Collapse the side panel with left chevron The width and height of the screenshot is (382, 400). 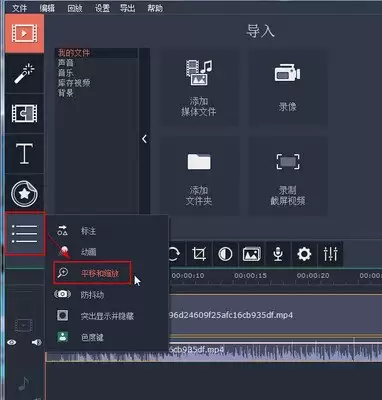point(144,139)
